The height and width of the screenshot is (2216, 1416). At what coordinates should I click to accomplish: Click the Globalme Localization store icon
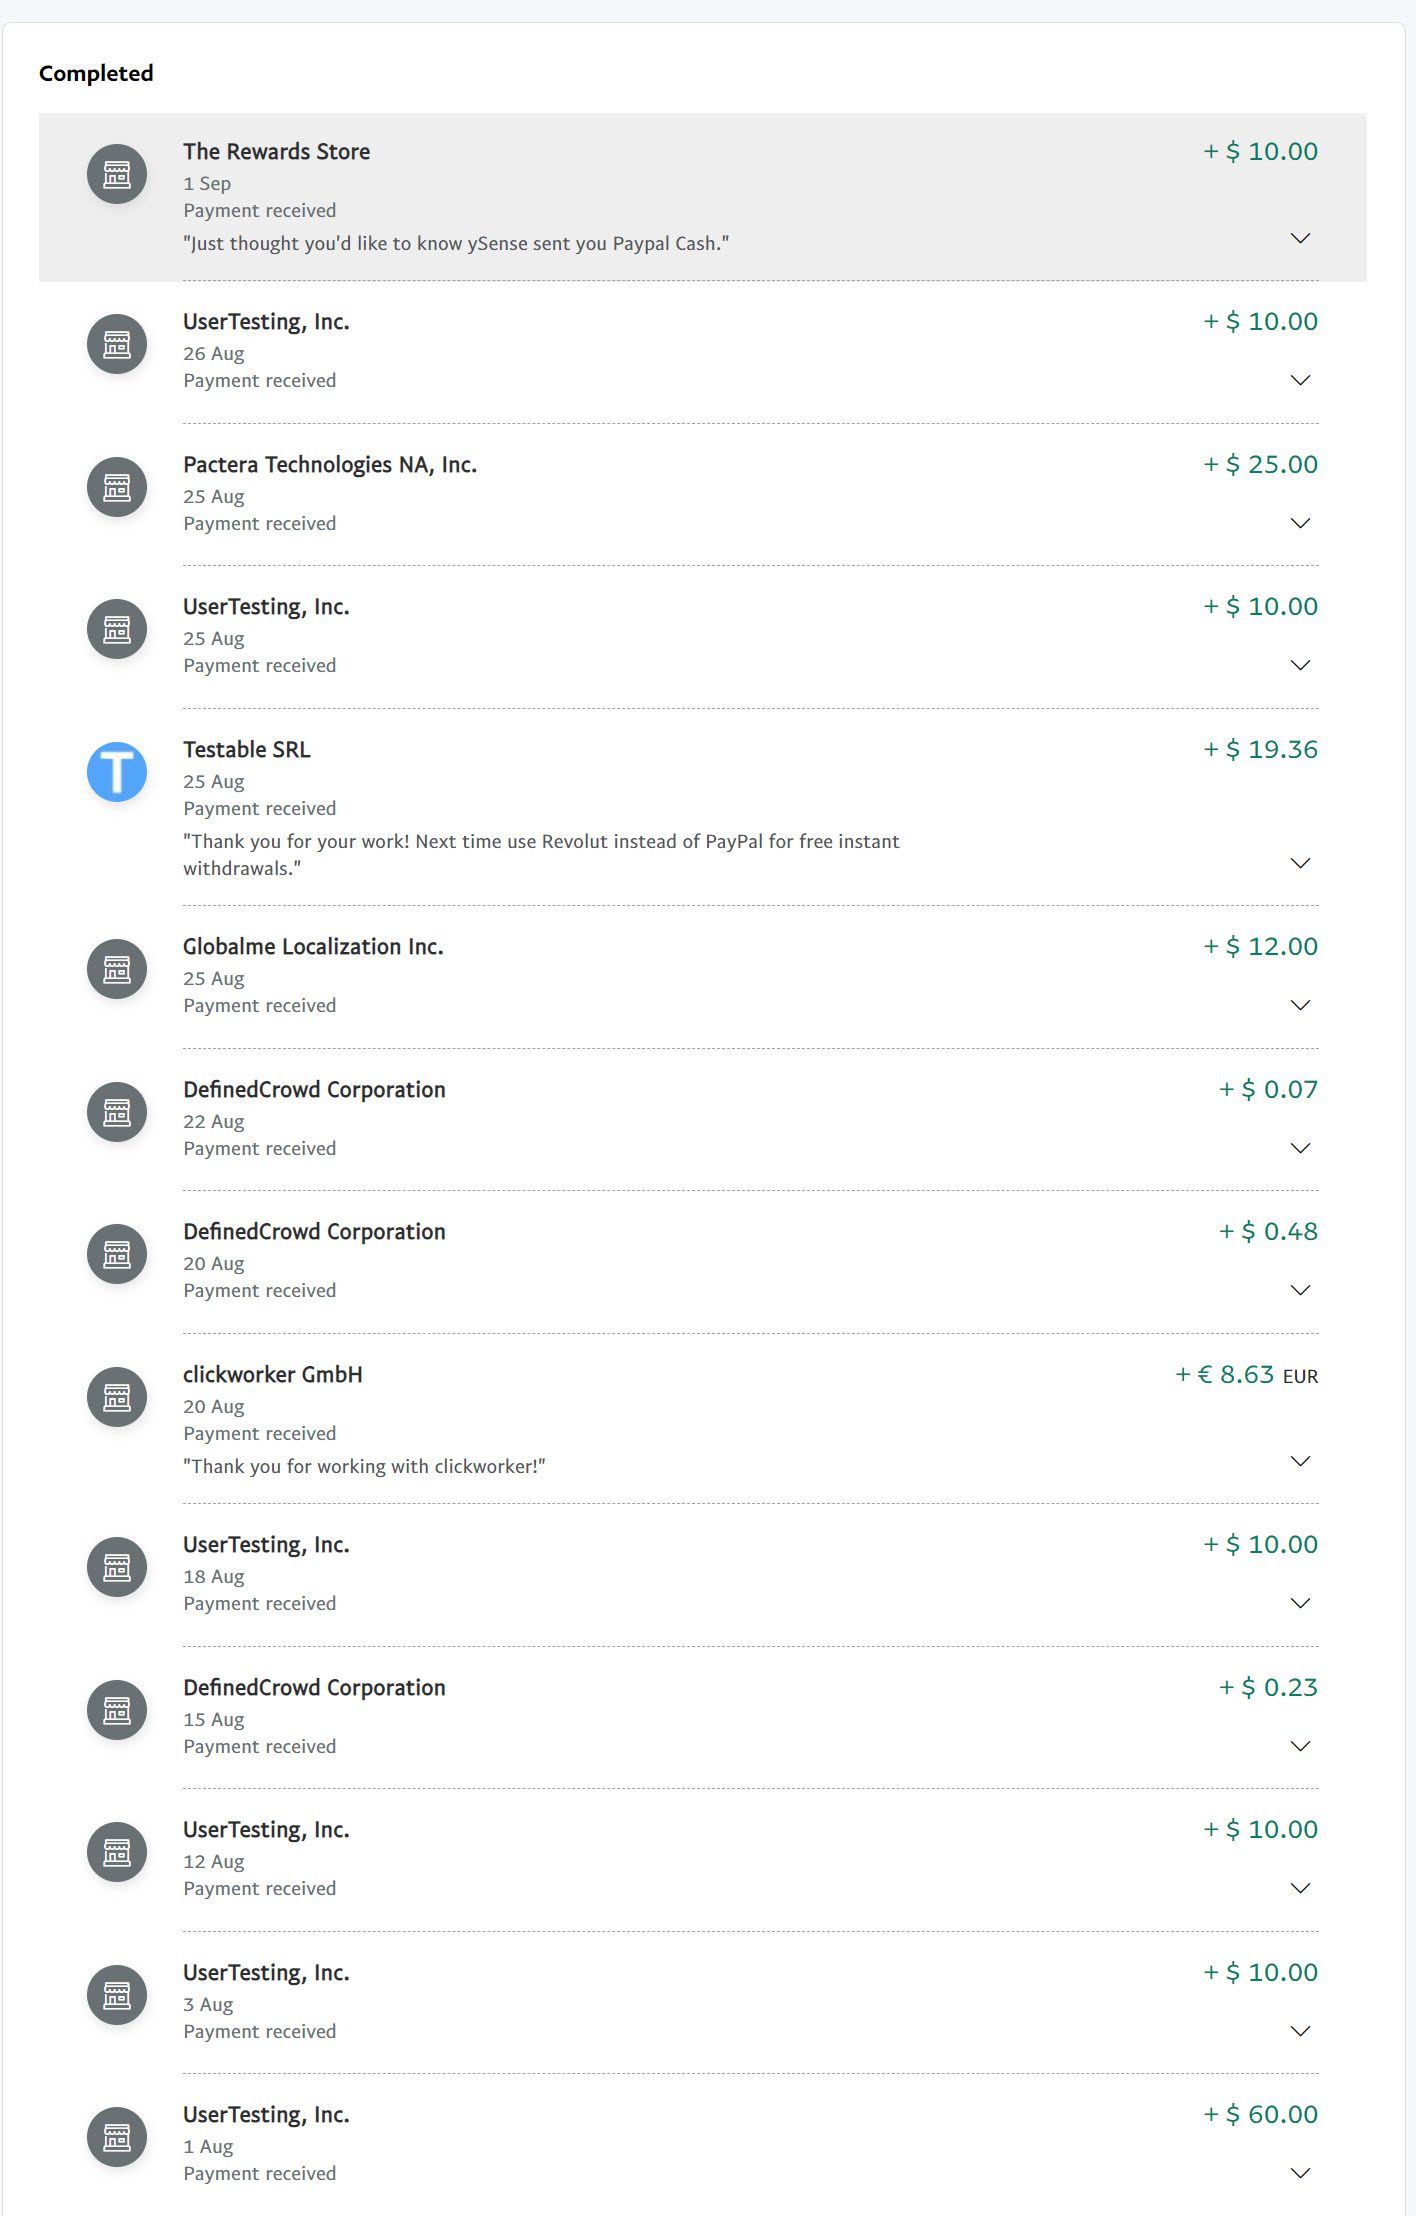117,969
